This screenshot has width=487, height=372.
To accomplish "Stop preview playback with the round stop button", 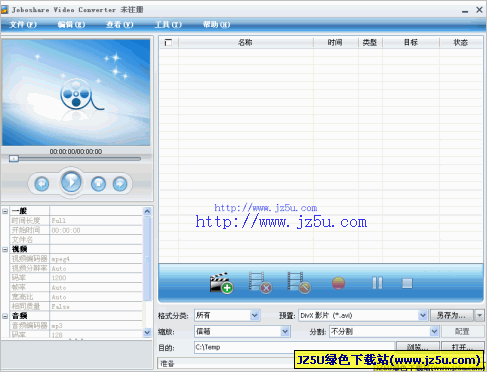I will [x=98, y=184].
